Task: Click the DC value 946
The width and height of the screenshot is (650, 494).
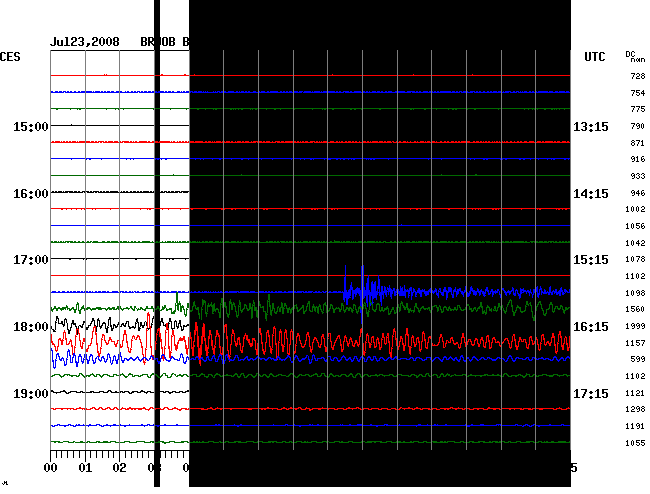Action: point(638,193)
